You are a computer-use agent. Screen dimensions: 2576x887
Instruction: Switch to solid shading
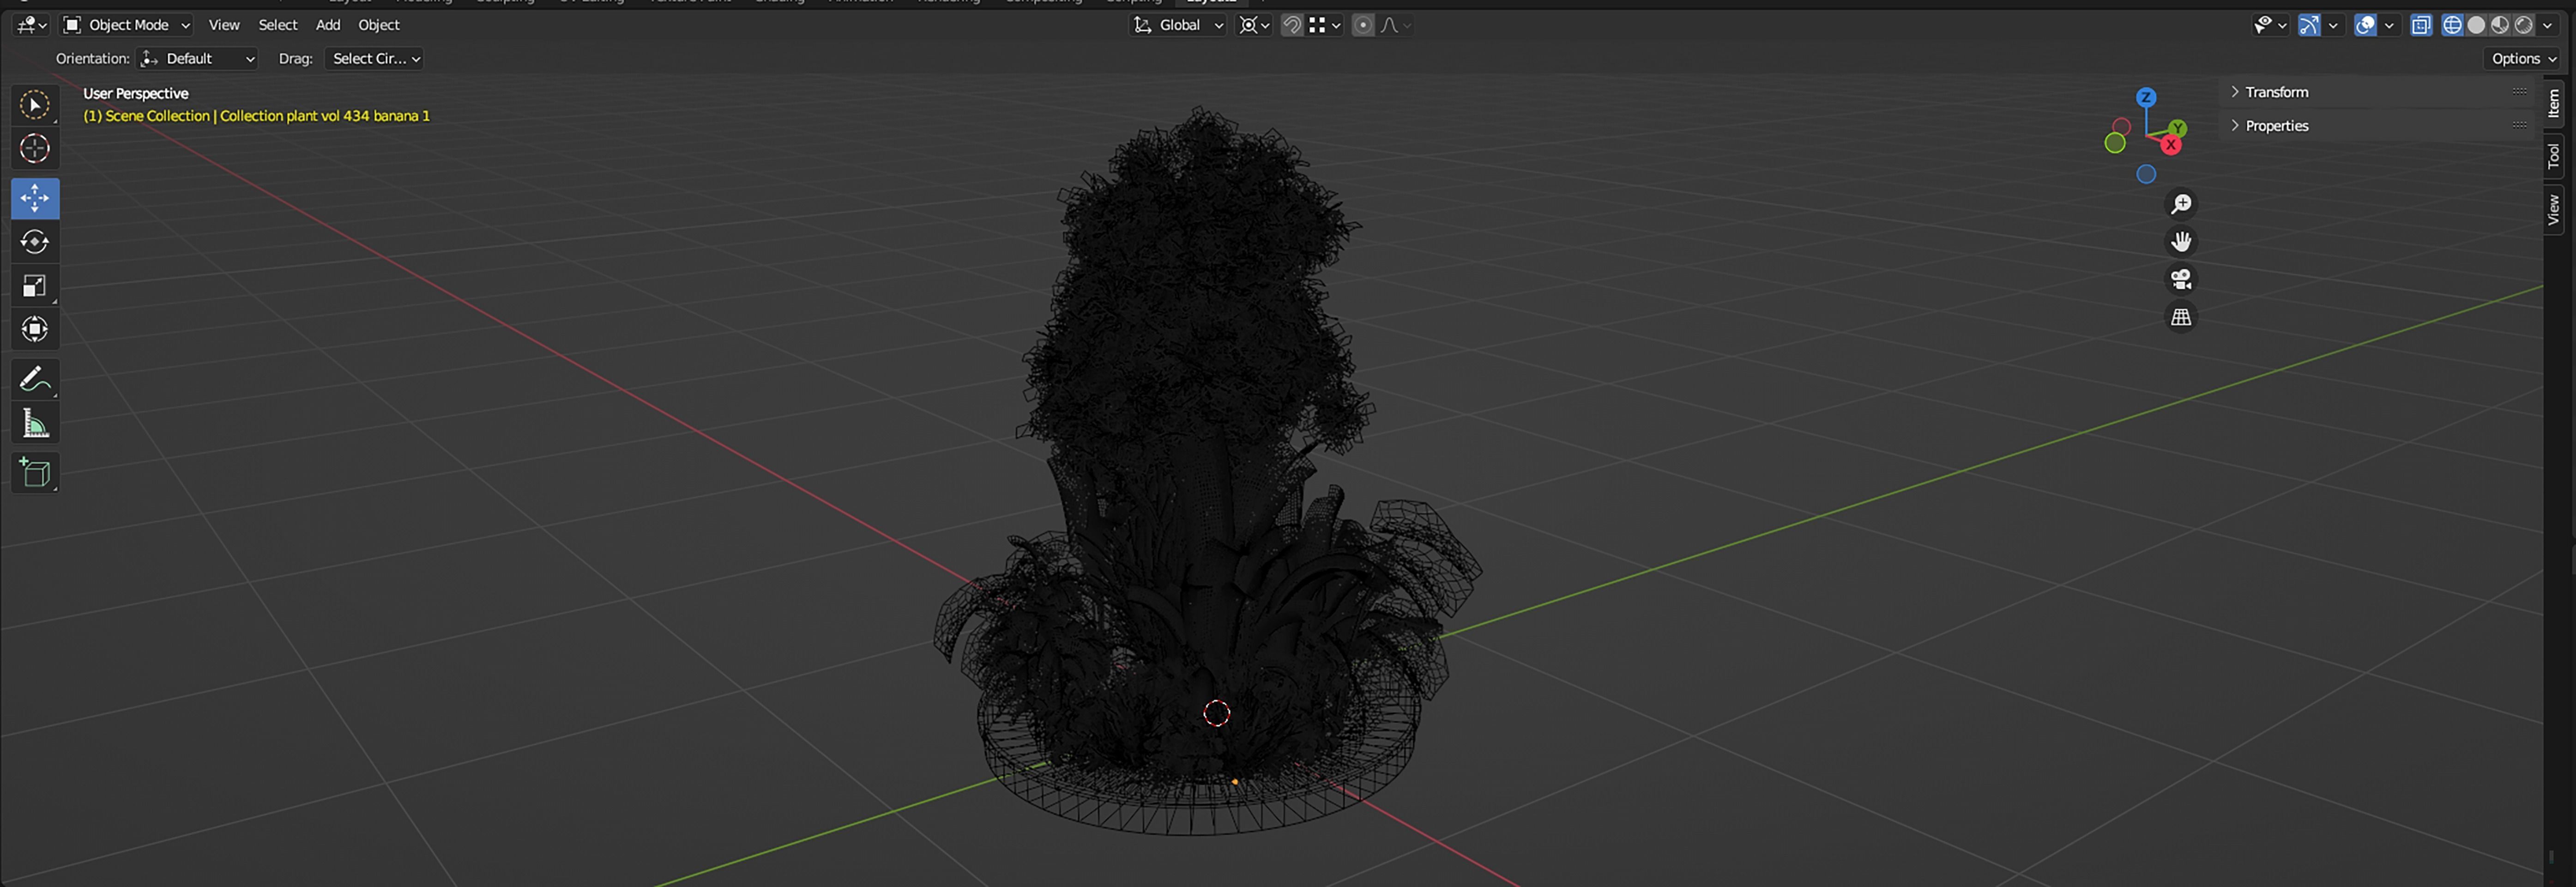[x=2476, y=25]
